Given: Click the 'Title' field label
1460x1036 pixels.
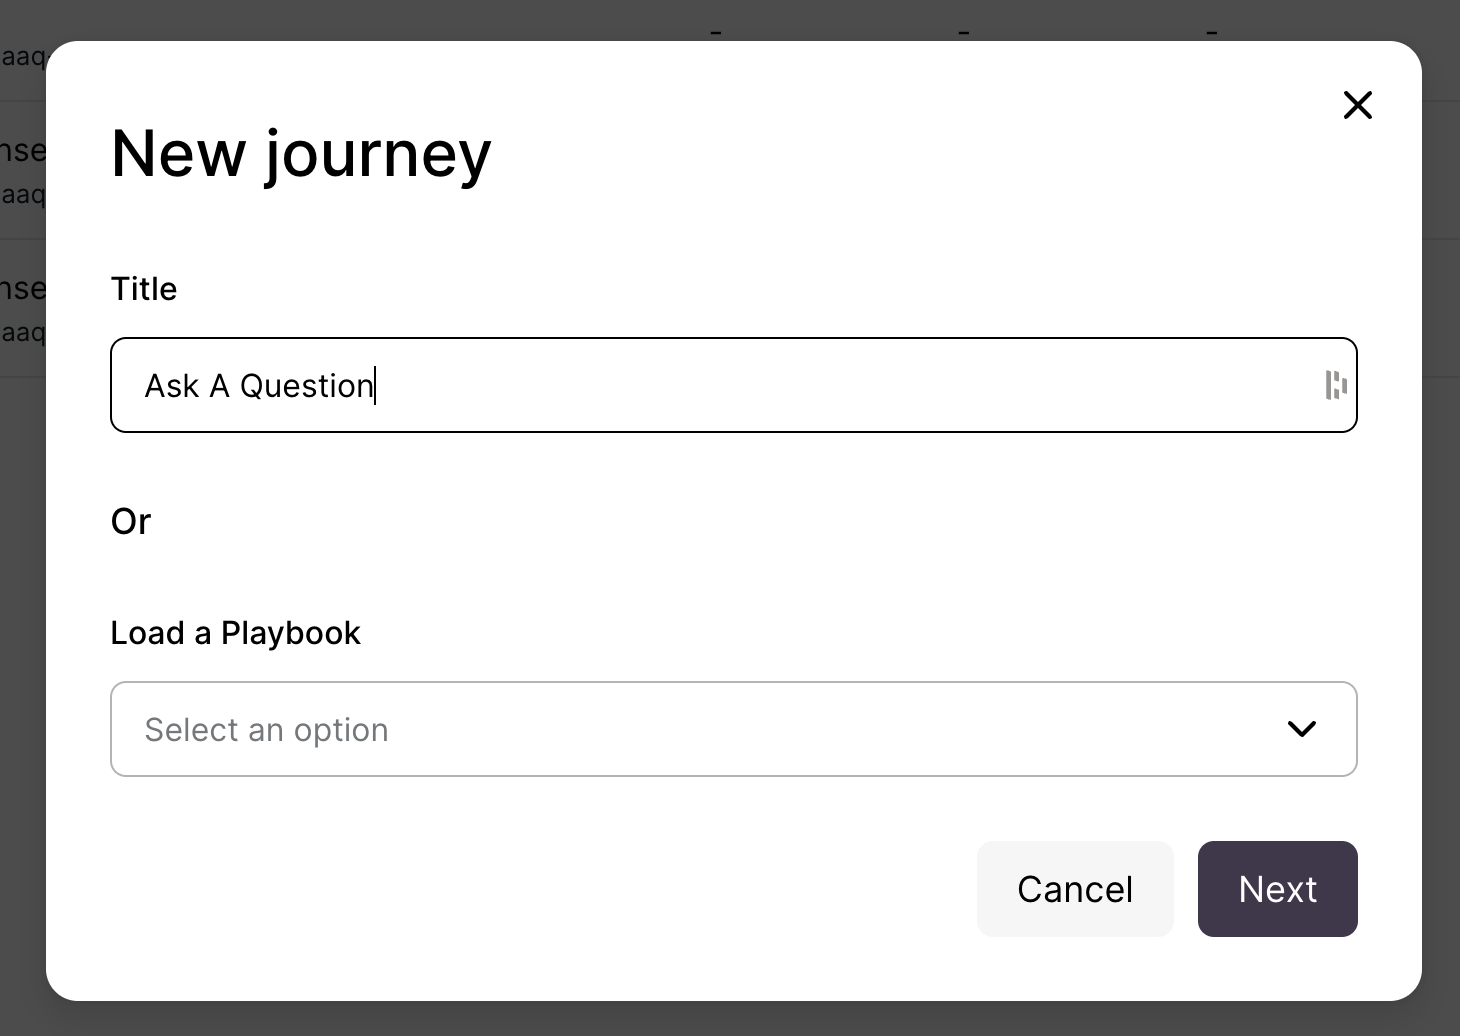Looking at the screenshot, I should click(x=144, y=289).
